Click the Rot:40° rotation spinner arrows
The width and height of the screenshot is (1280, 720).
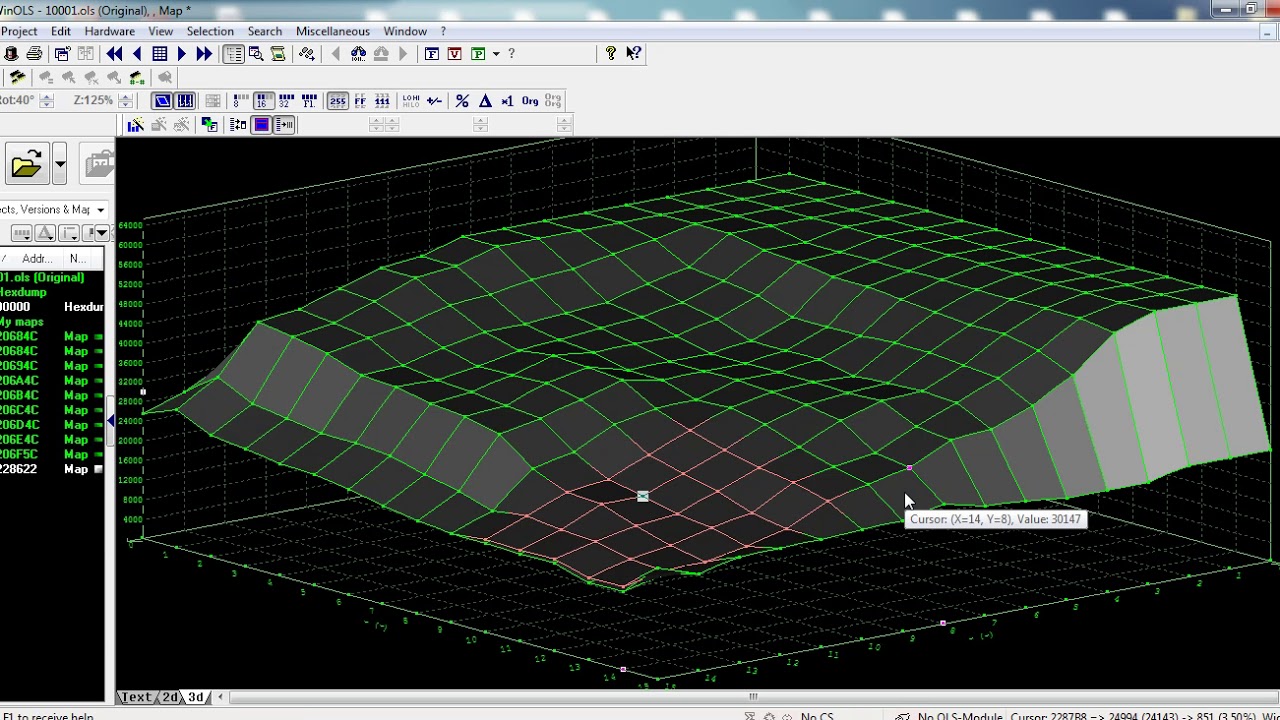pyautogui.click(x=45, y=101)
